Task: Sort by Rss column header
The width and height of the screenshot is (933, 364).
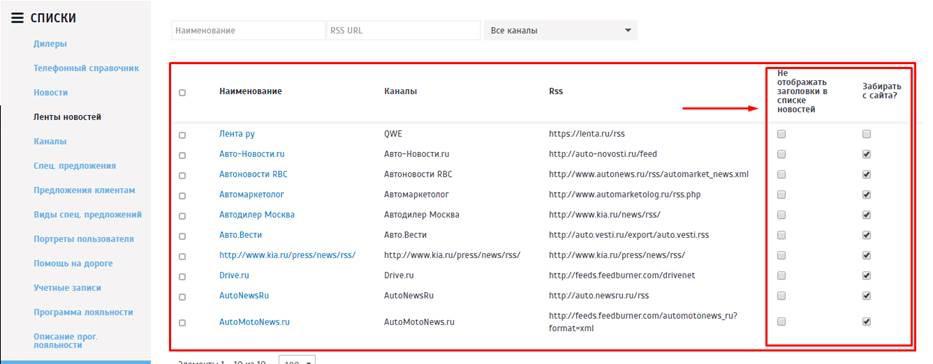Action: click(x=556, y=91)
